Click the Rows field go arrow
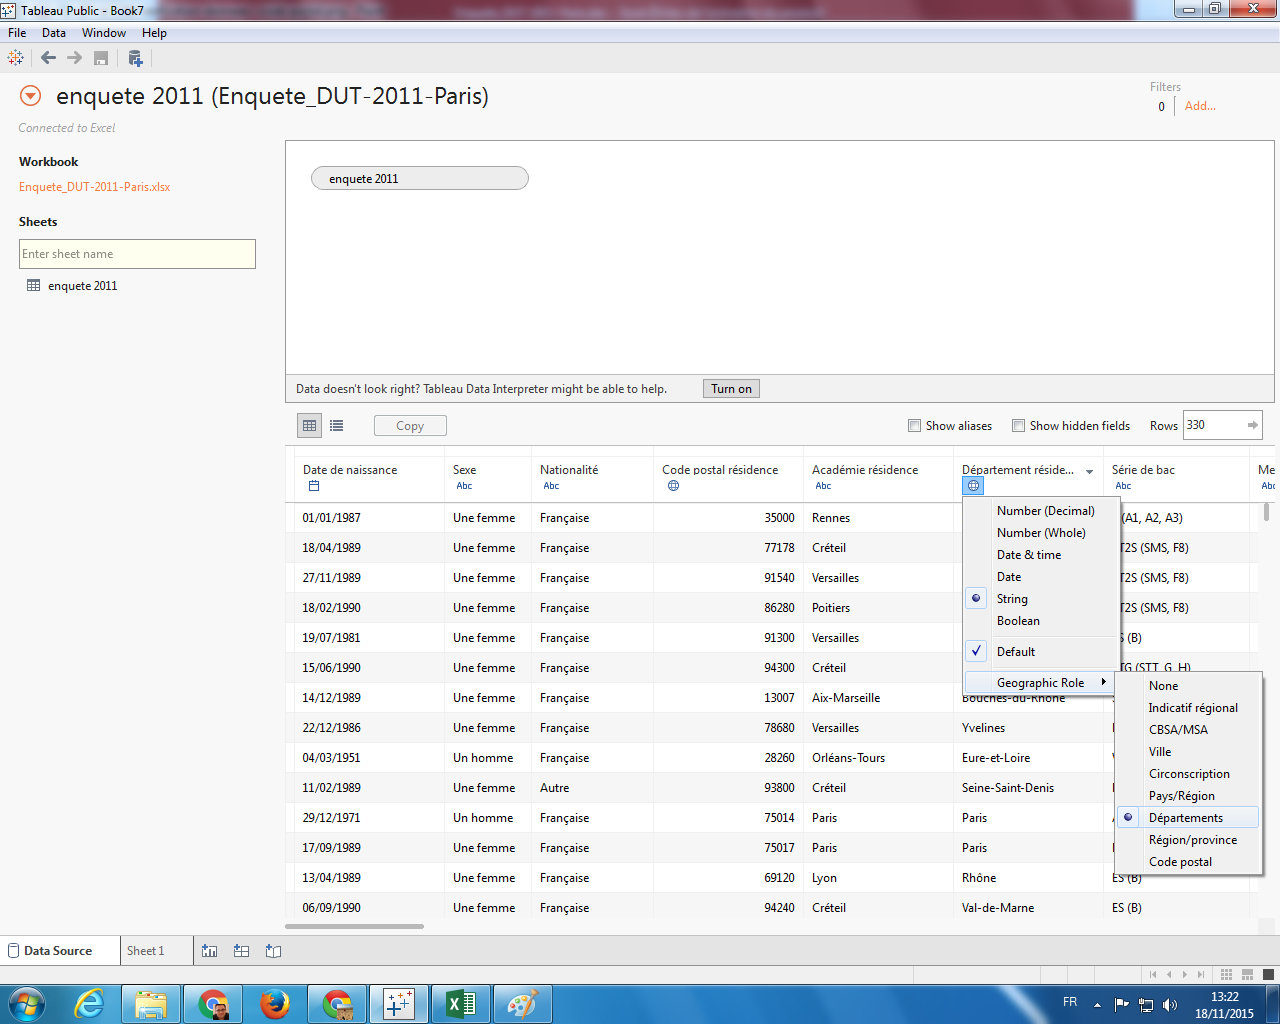 pos(1252,425)
